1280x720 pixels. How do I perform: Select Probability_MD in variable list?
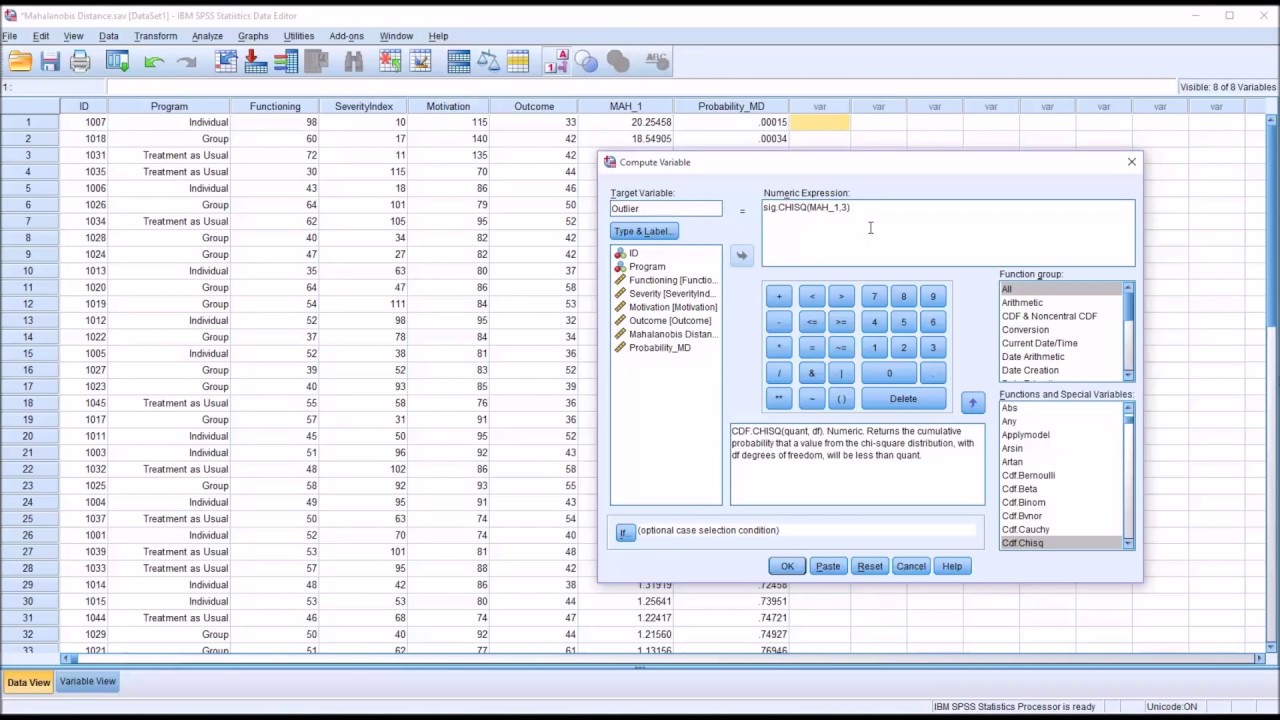[x=660, y=348]
